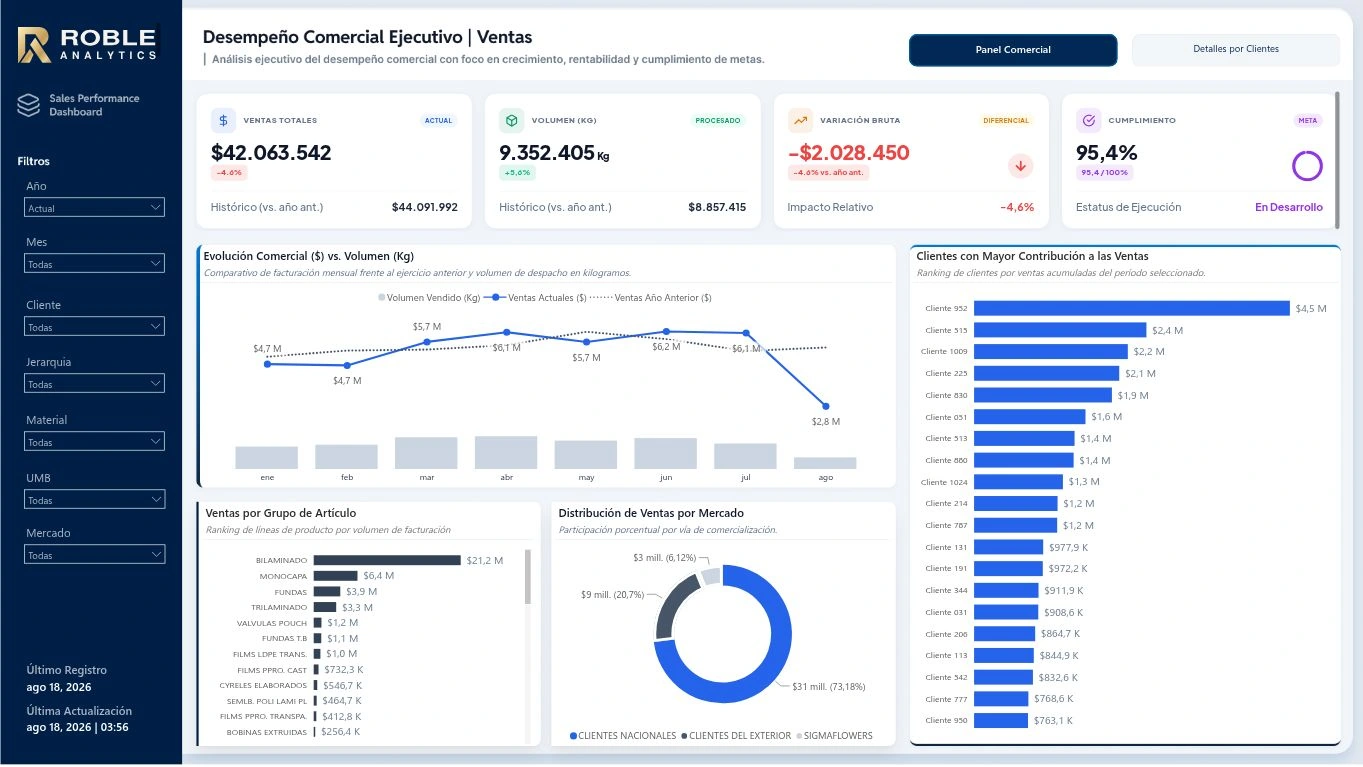Click the Cliente 952 bar
The width and height of the screenshot is (1363, 767).
(1132, 308)
